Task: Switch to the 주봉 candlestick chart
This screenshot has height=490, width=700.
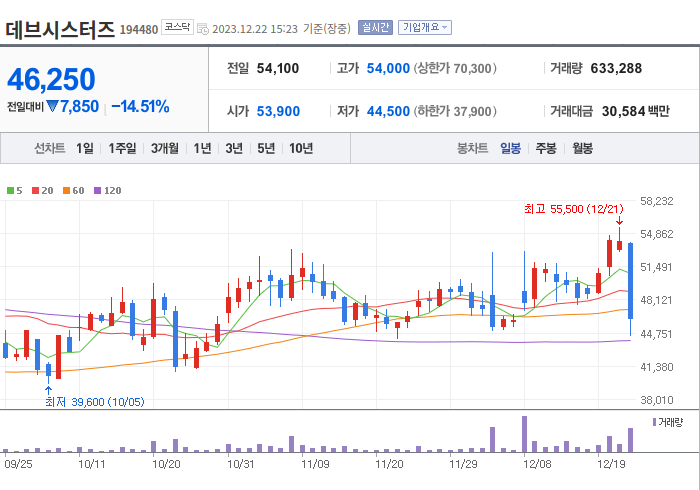Action: pyautogui.click(x=546, y=148)
